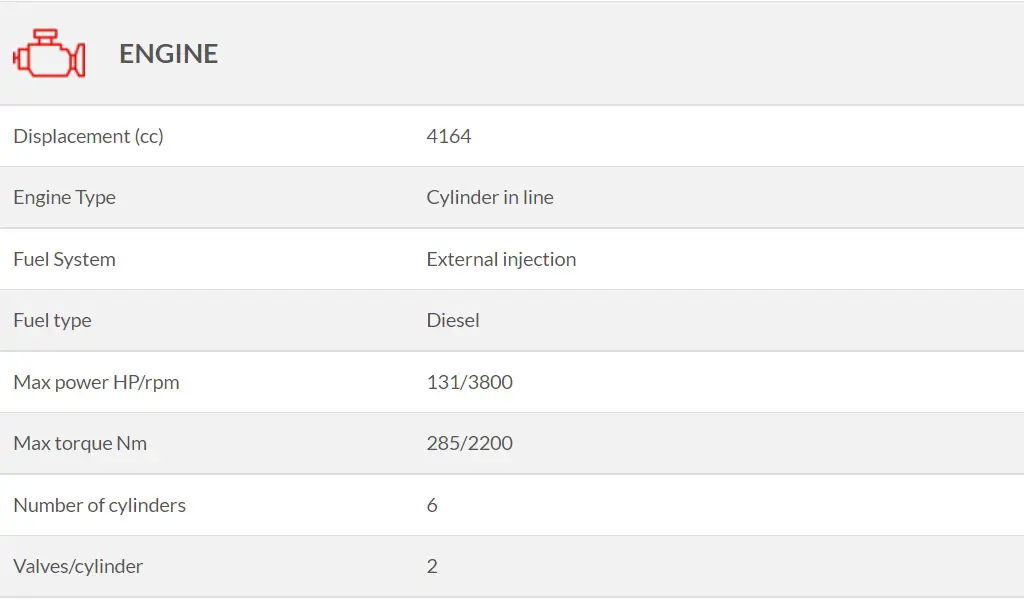Select the Diesel fuel value
This screenshot has height=600, width=1024.
click(x=453, y=321)
